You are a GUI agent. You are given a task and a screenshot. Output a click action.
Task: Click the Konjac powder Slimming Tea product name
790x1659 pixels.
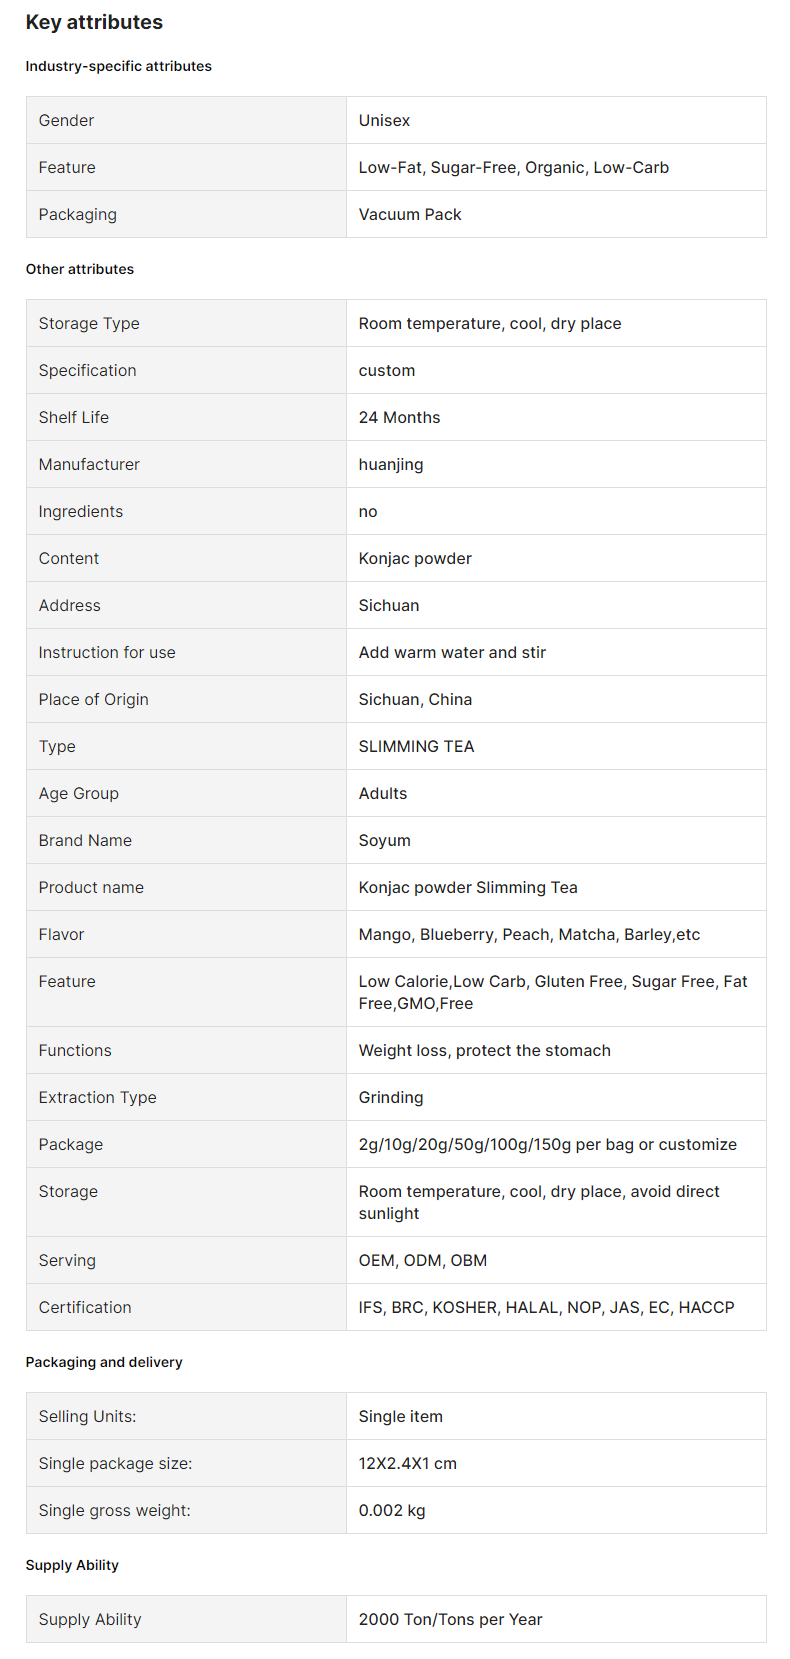468,887
